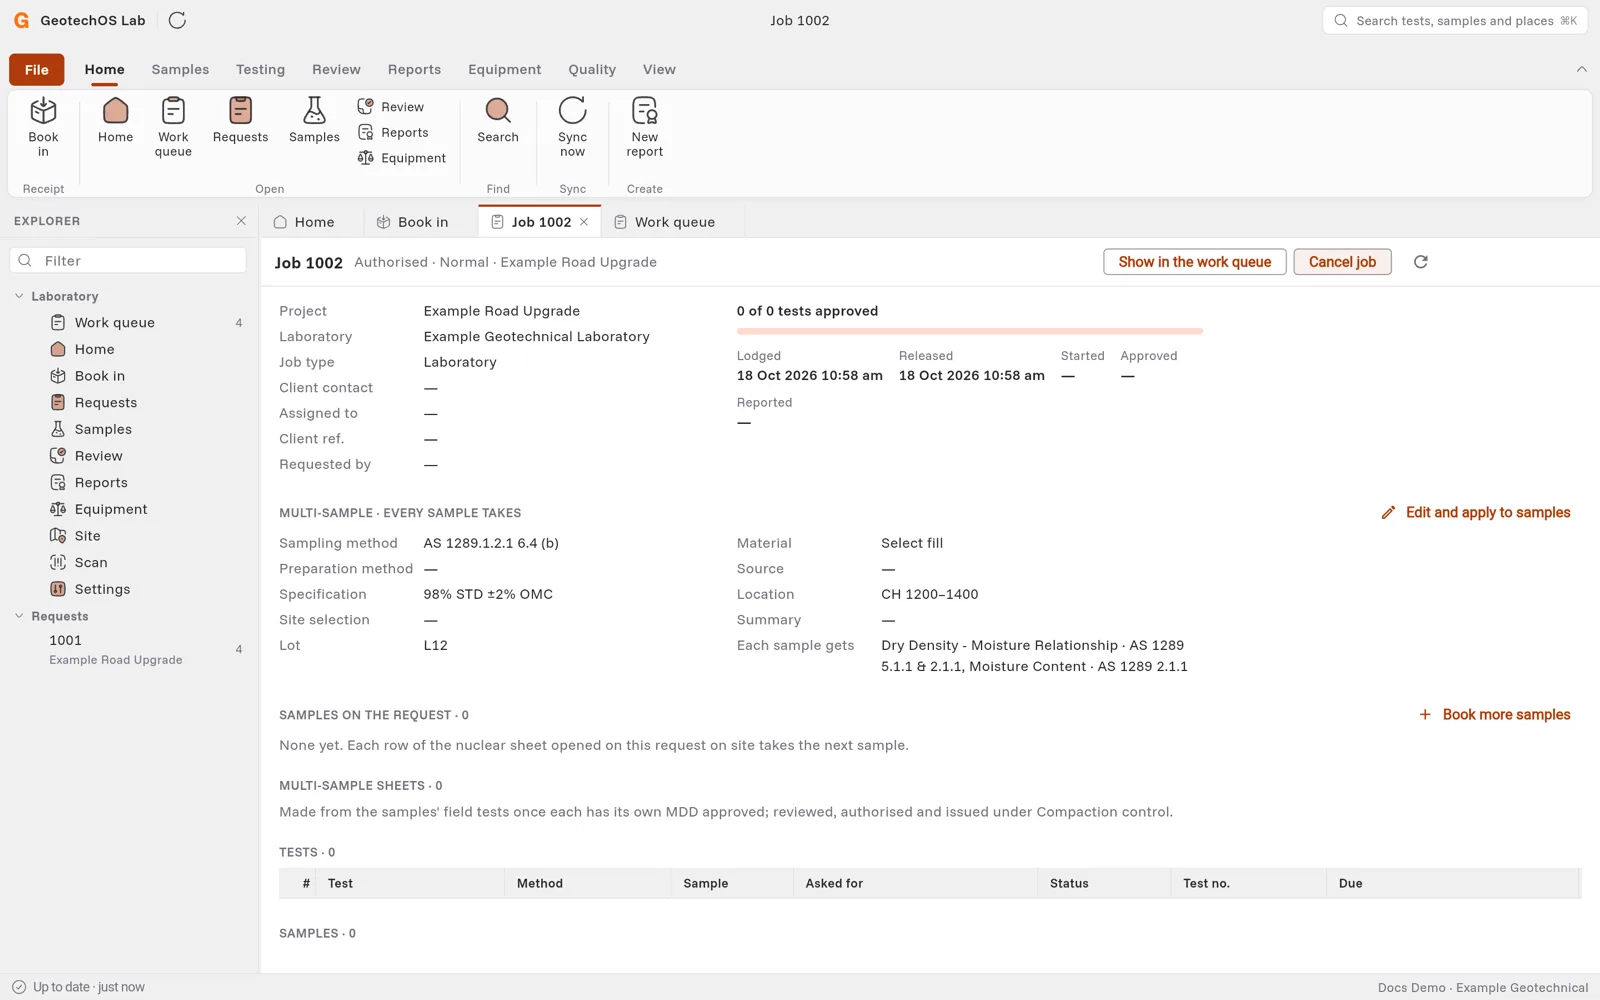Click Show in the work queue
Image resolution: width=1600 pixels, height=1000 pixels.
pyautogui.click(x=1194, y=262)
